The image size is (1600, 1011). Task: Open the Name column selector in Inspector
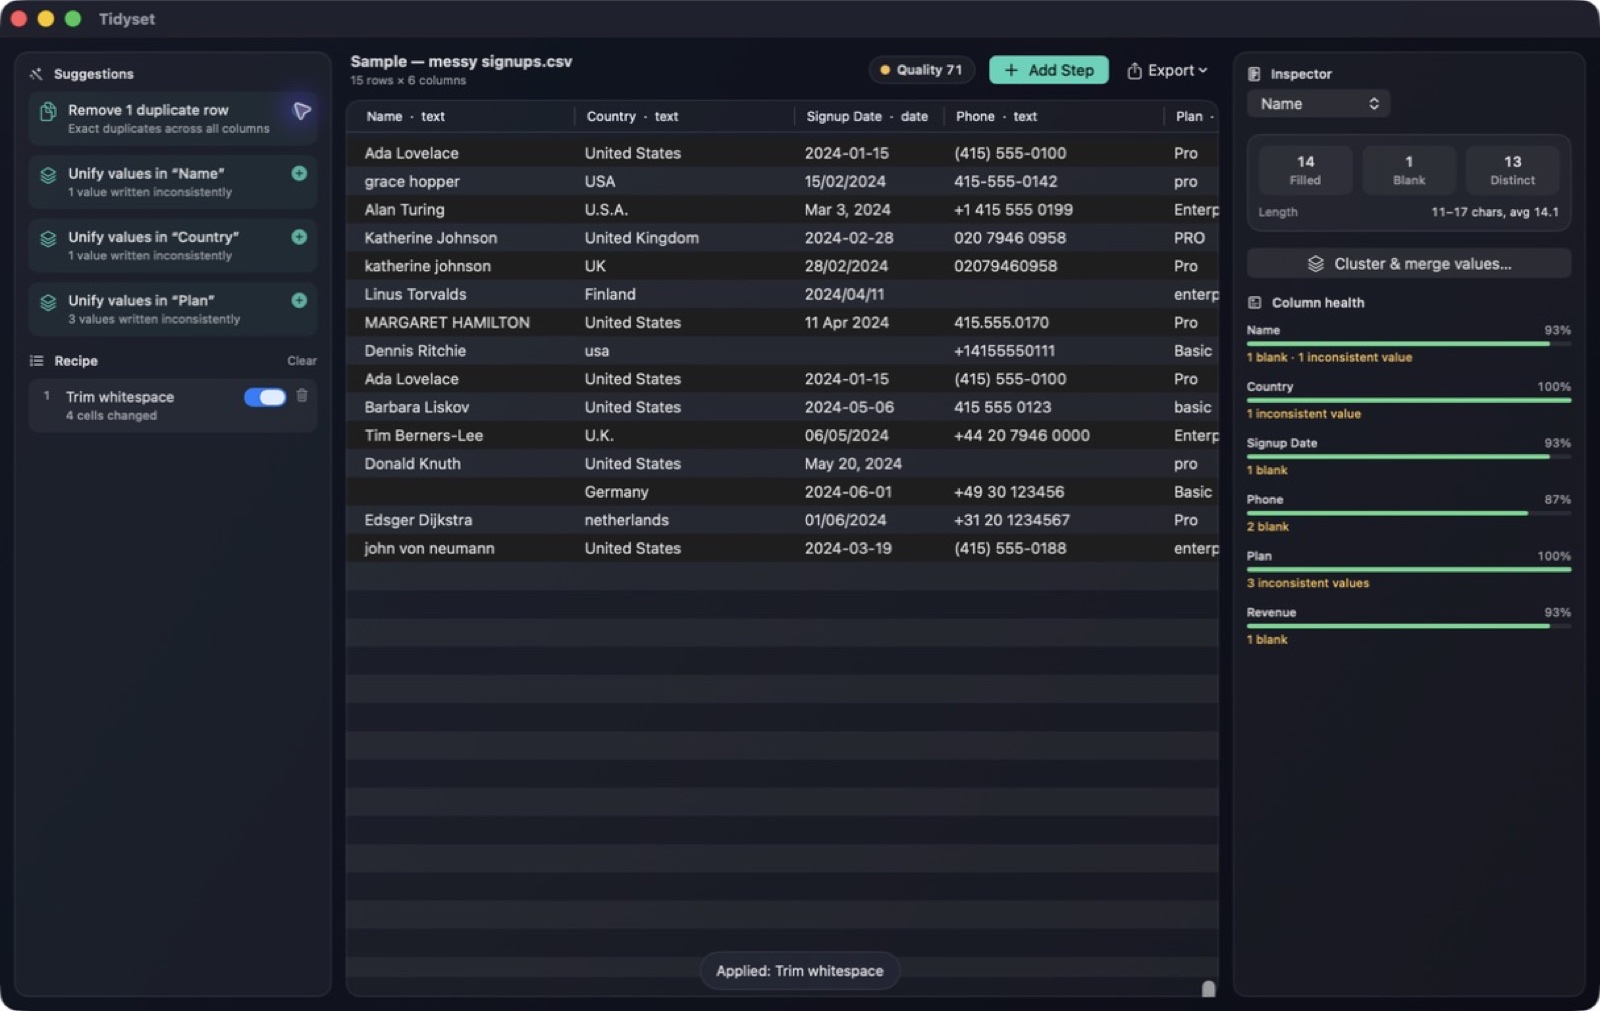(1318, 104)
